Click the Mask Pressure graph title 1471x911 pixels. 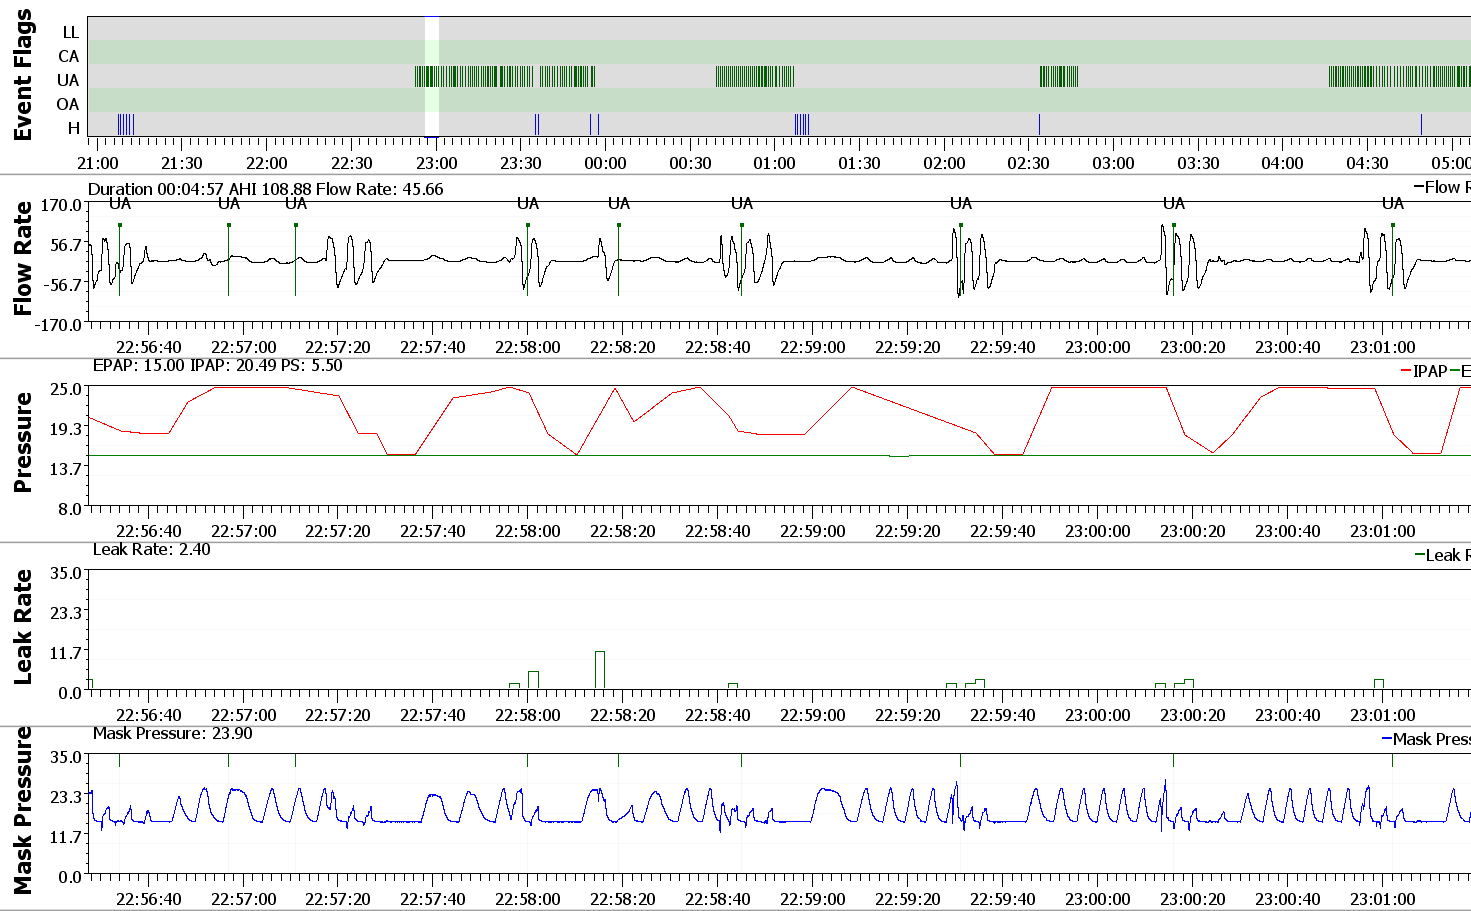coord(22,811)
